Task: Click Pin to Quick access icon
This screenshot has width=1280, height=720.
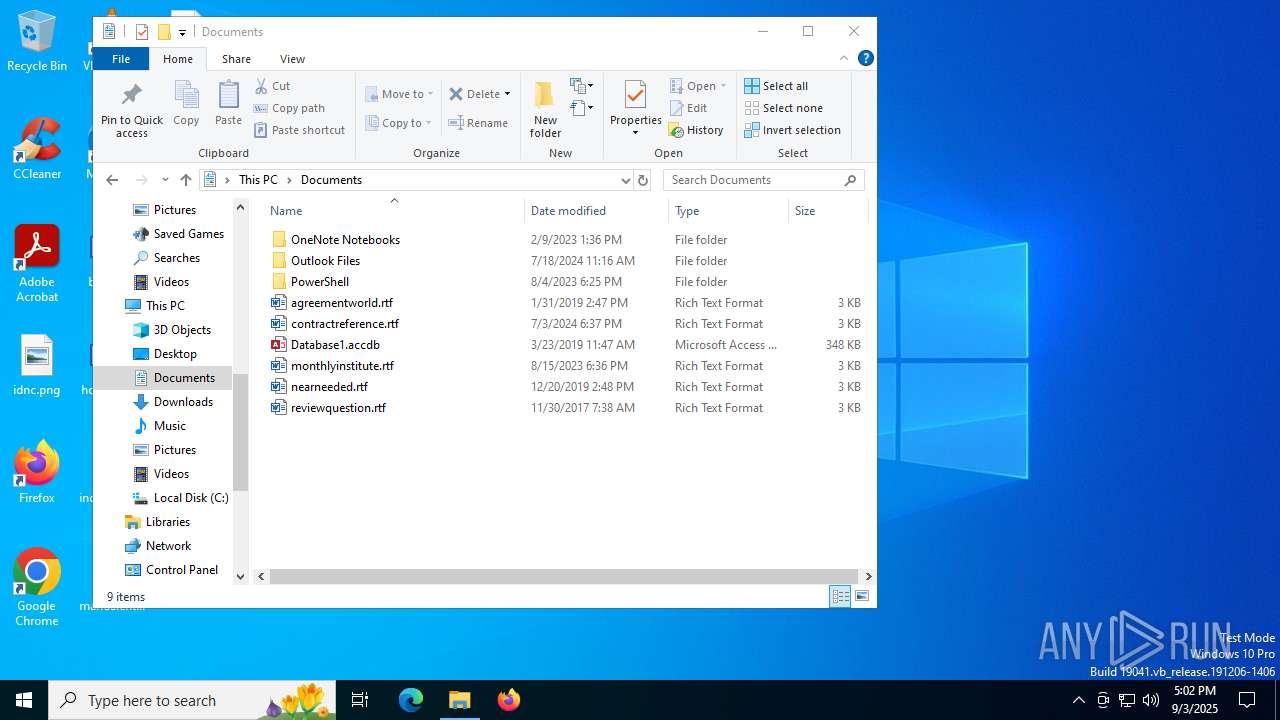Action: point(131,96)
